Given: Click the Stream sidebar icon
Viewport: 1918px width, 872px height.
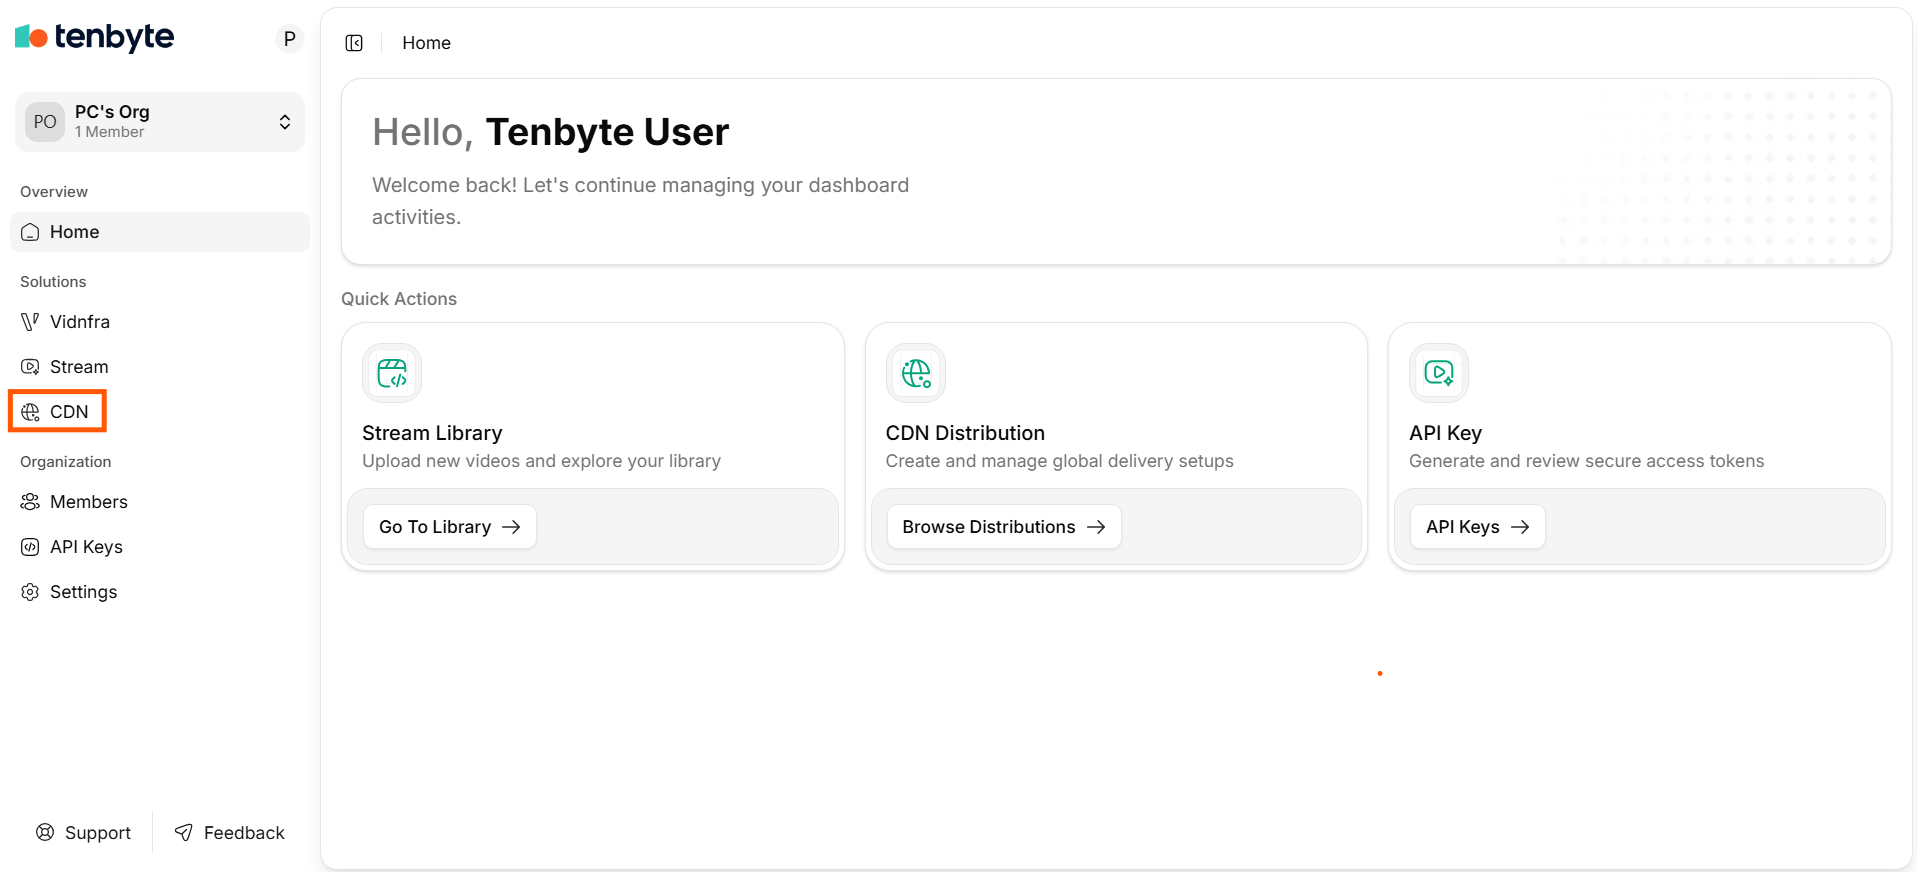Looking at the screenshot, I should coord(30,367).
